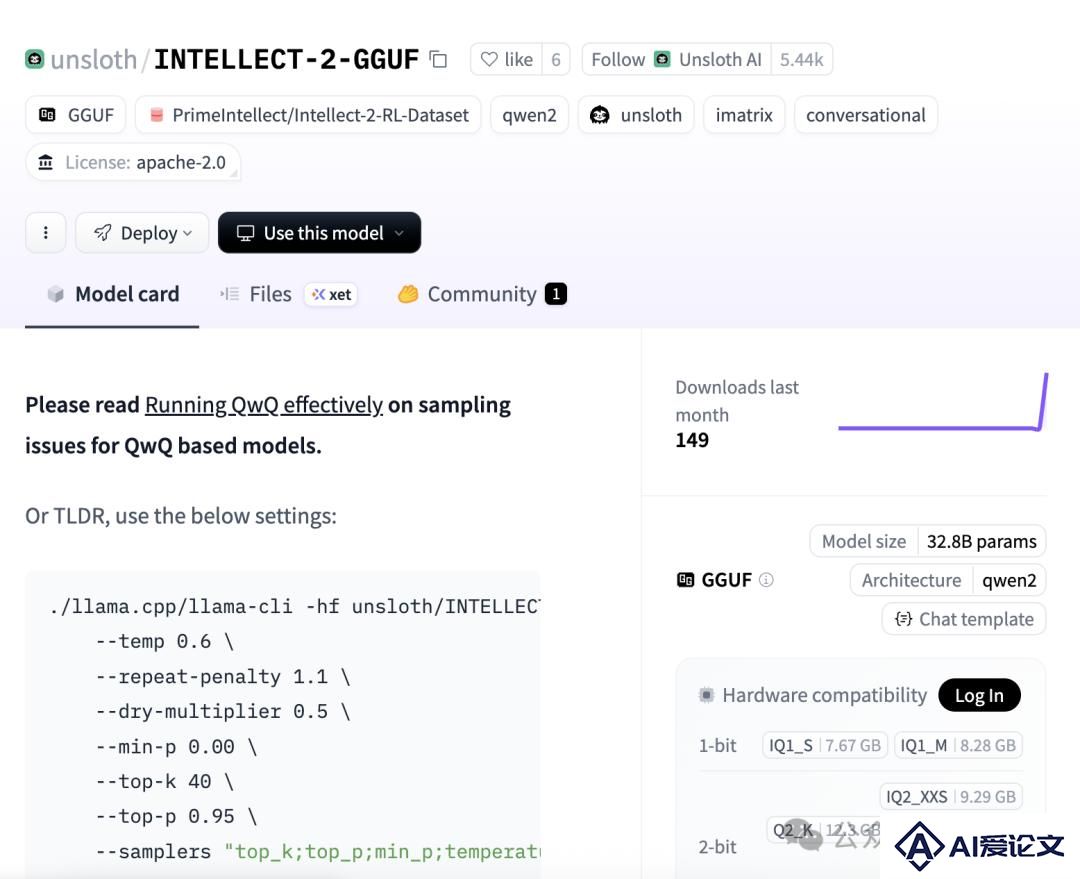
Task: Select the GGUF tag chip
Action: pyautogui.click(x=76, y=115)
